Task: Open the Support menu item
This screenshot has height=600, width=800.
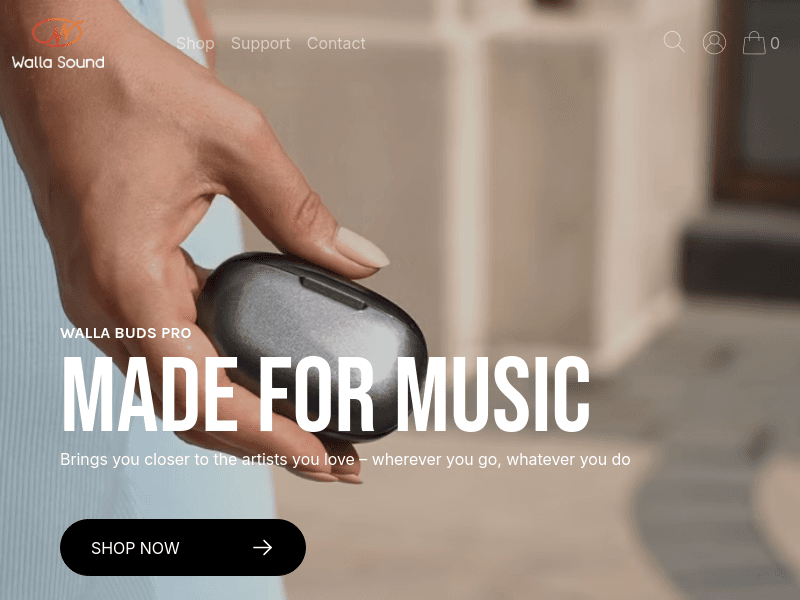Action: (x=261, y=44)
